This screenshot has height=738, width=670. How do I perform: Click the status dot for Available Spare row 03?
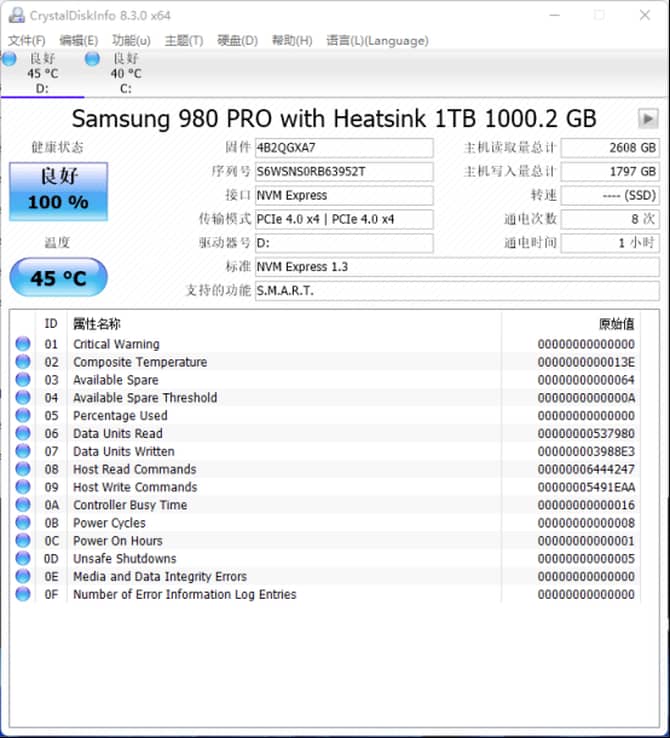pyautogui.click(x=23, y=380)
